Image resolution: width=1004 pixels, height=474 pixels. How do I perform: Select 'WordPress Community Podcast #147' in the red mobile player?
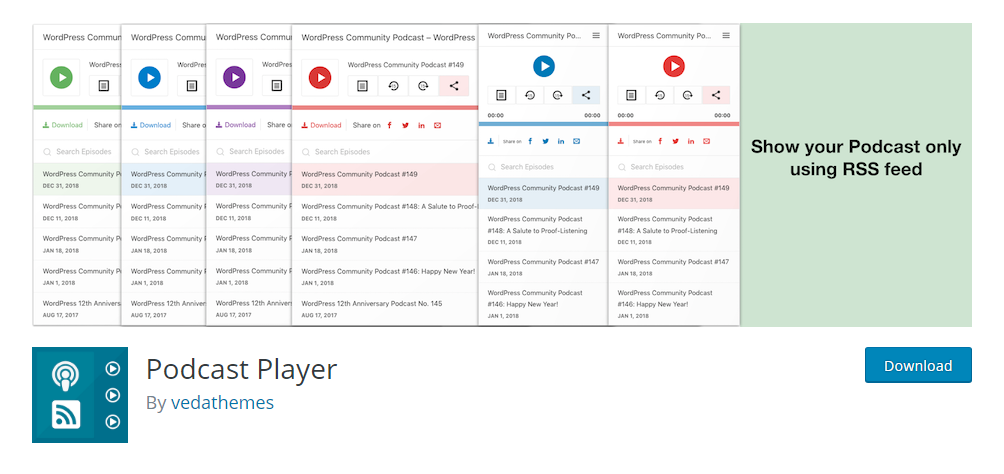tap(674, 267)
